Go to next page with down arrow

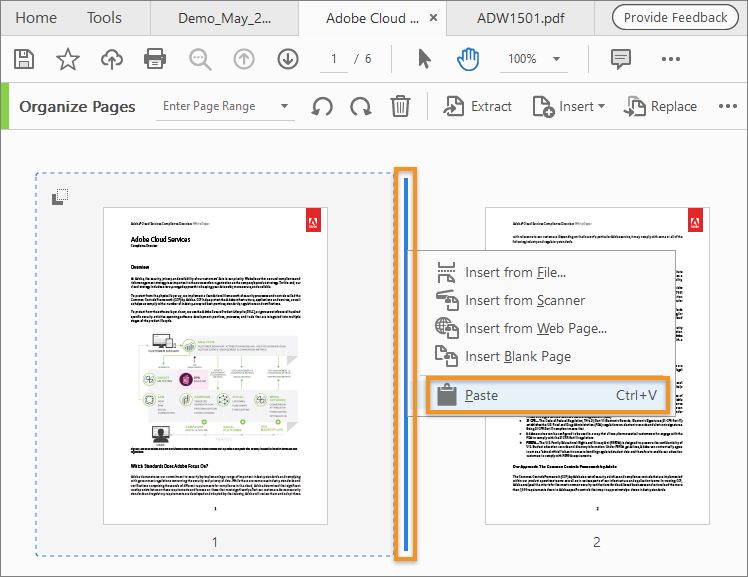pos(288,59)
